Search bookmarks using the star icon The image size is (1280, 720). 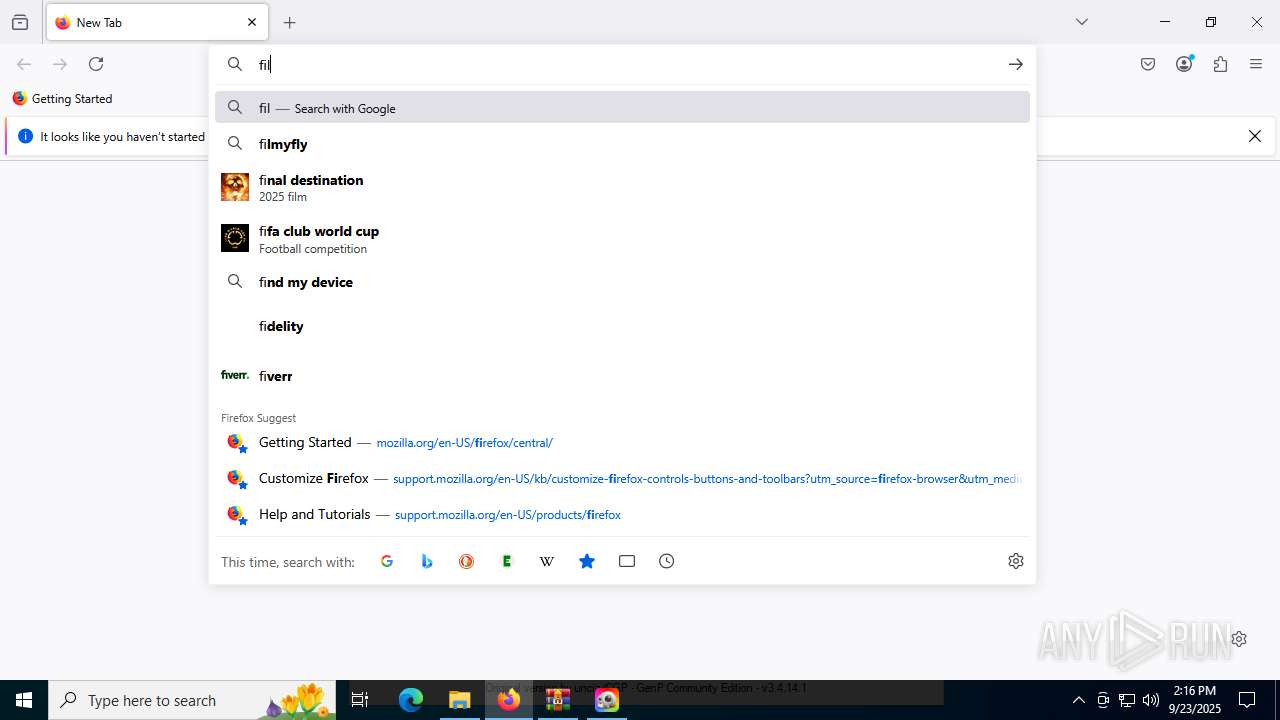click(x=587, y=561)
